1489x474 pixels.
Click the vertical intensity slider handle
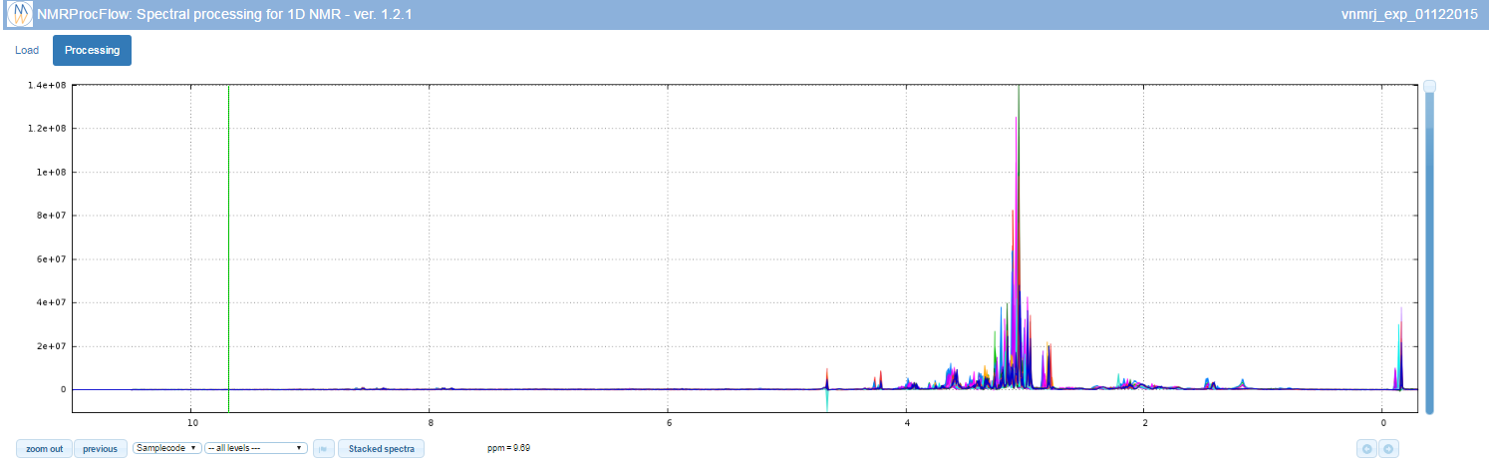[x=1429, y=87]
